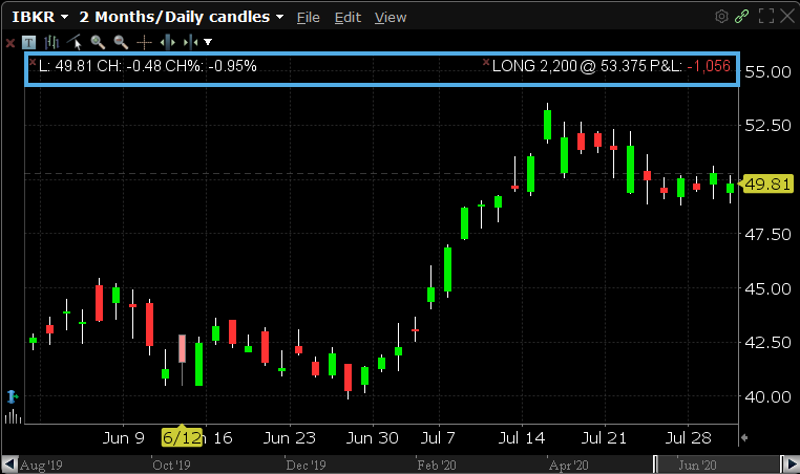
Task: Open chart settings gear icon
Action: (x=721, y=16)
